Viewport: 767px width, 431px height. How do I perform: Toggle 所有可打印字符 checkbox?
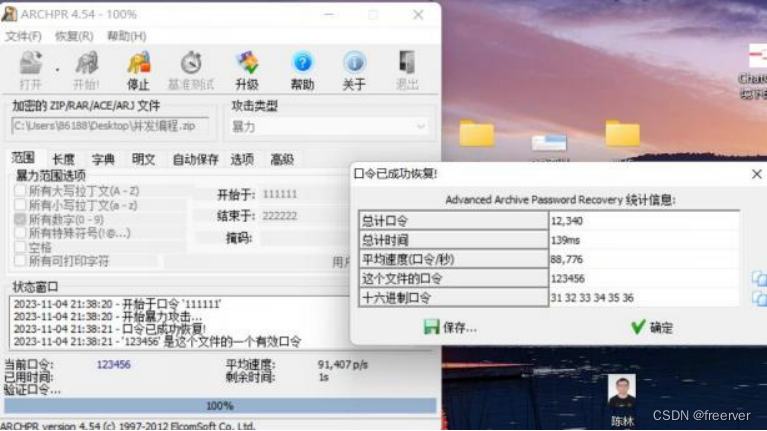pyautogui.click(x=20, y=261)
